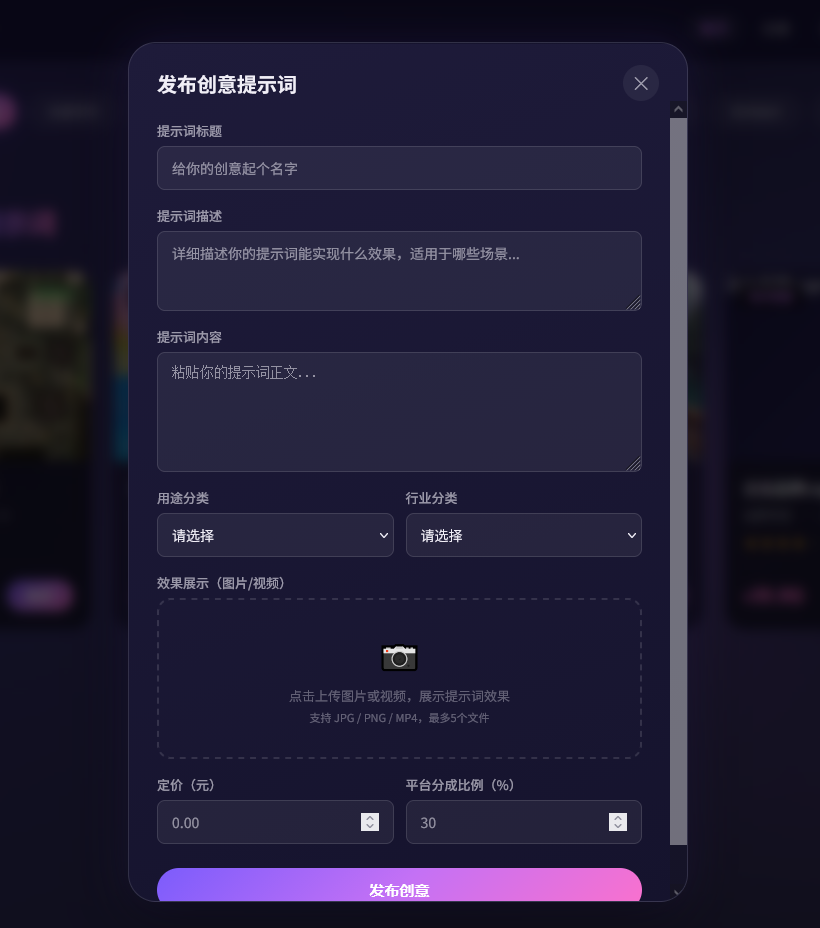The width and height of the screenshot is (820, 928).
Task: Click the 提示词标题 input field
Action: tap(399, 168)
